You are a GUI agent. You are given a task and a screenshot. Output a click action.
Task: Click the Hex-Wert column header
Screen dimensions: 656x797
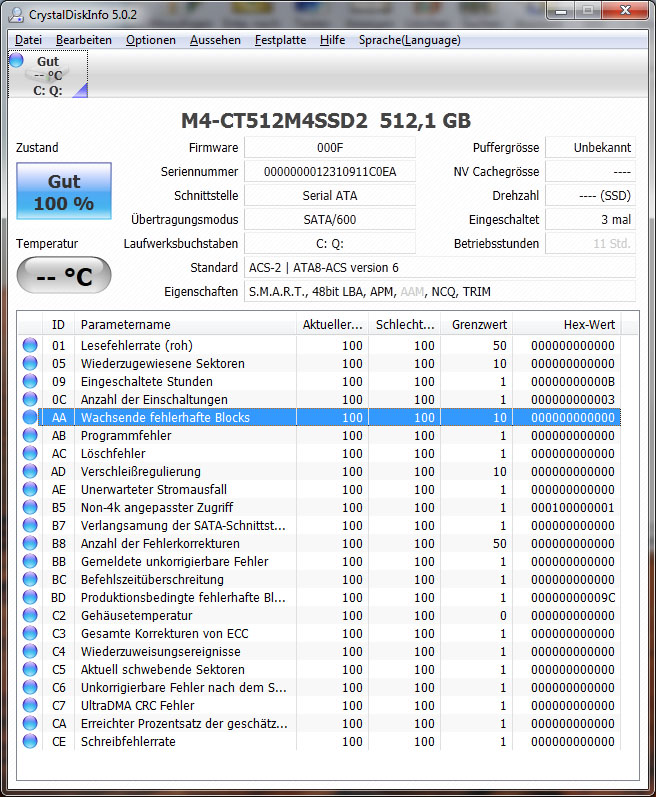(567, 324)
